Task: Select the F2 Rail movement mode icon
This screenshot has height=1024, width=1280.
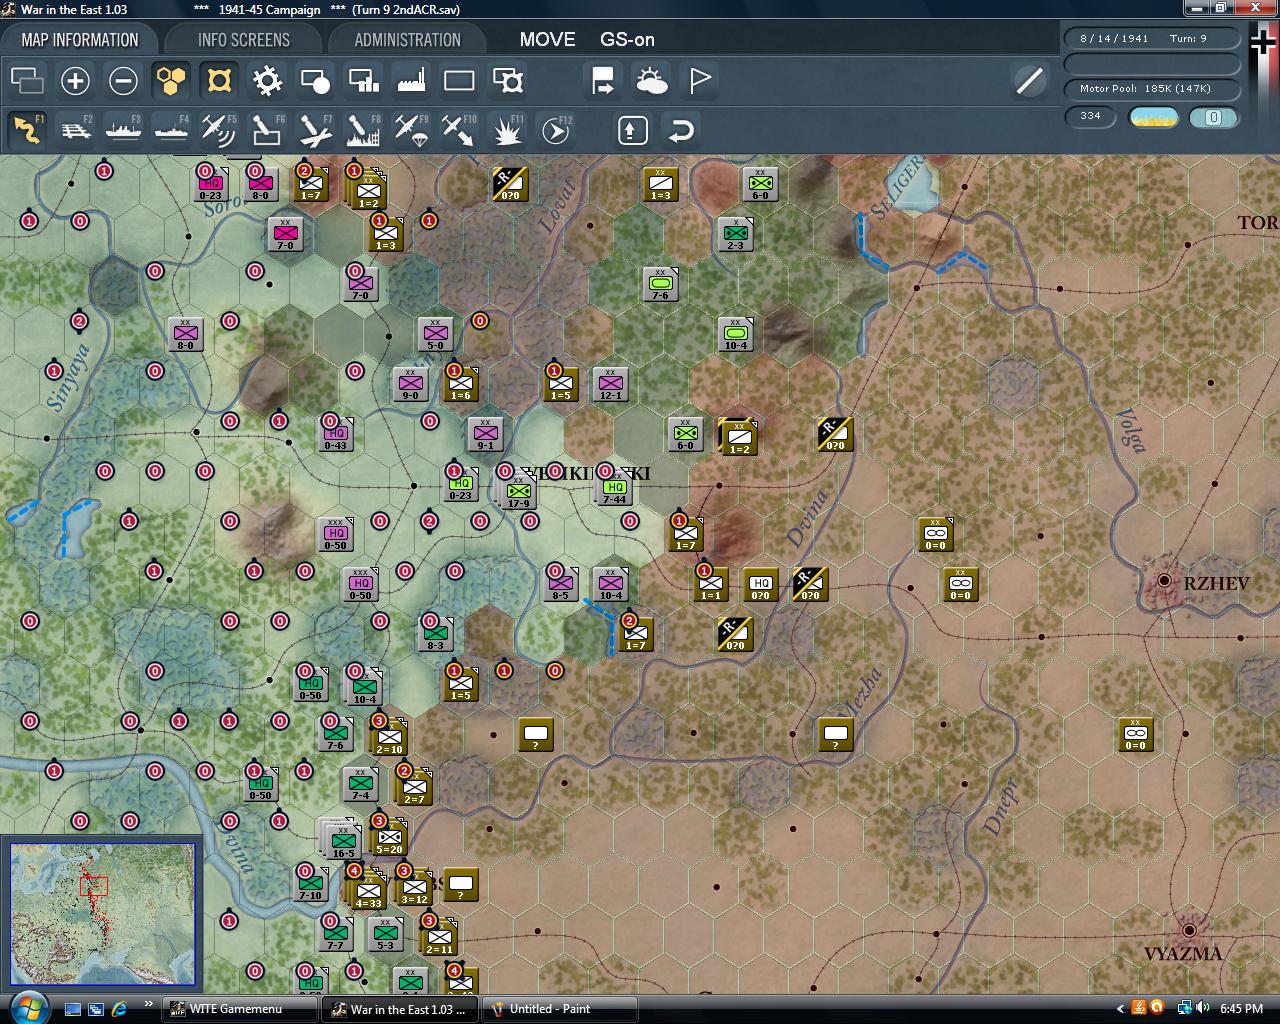Action: click(x=76, y=129)
